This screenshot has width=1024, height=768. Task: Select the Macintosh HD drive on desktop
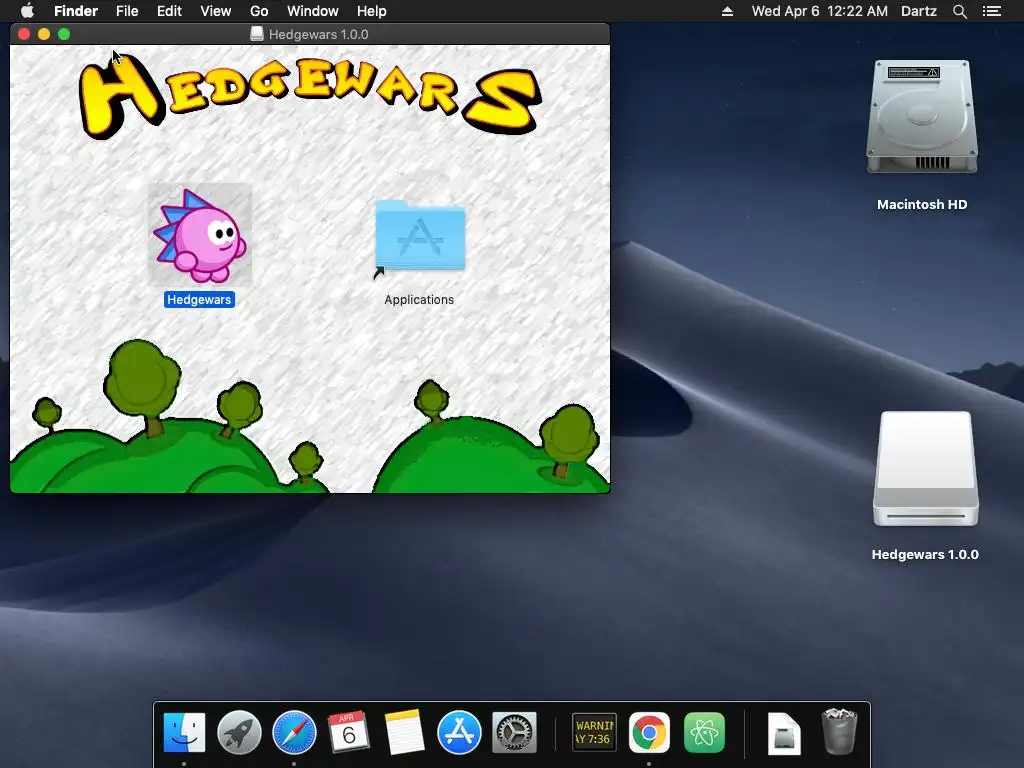921,117
